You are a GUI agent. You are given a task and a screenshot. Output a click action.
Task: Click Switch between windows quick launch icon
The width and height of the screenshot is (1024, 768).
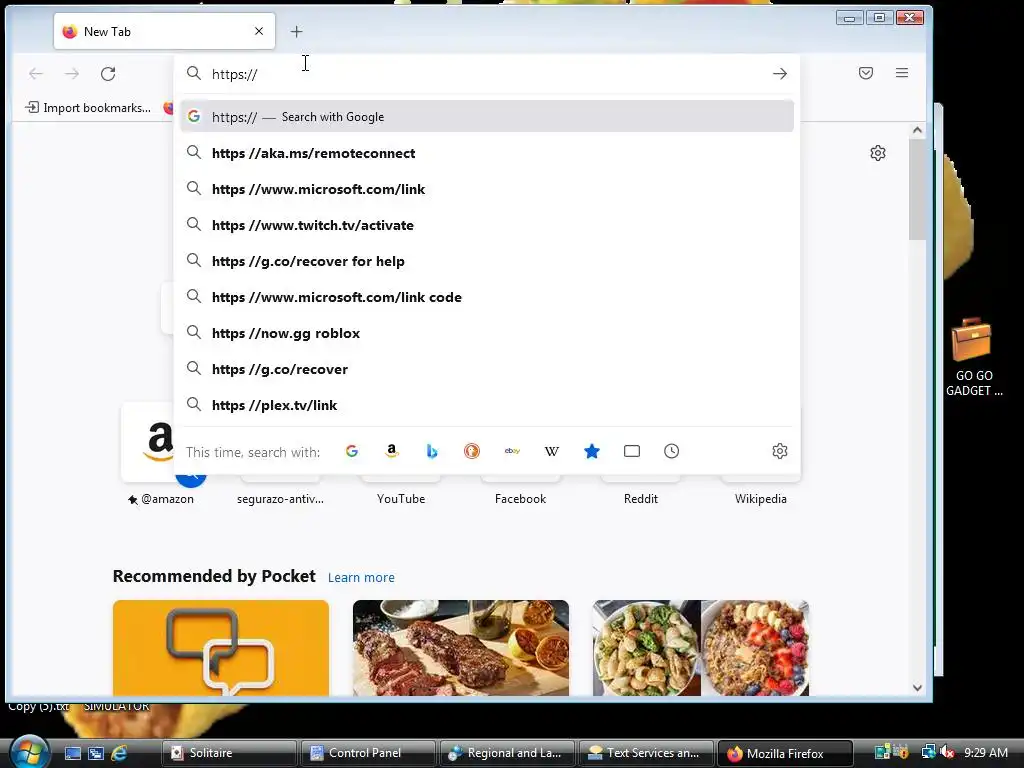(x=96, y=753)
